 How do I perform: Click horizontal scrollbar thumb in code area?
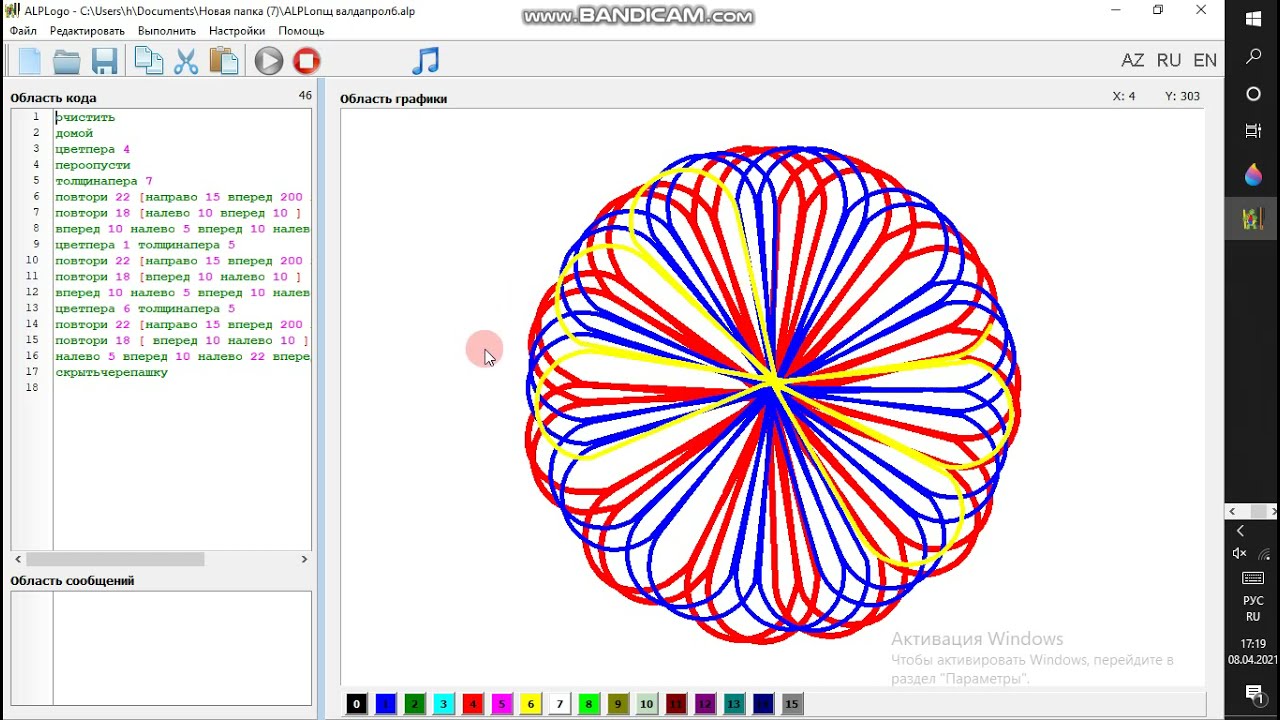pos(115,560)
